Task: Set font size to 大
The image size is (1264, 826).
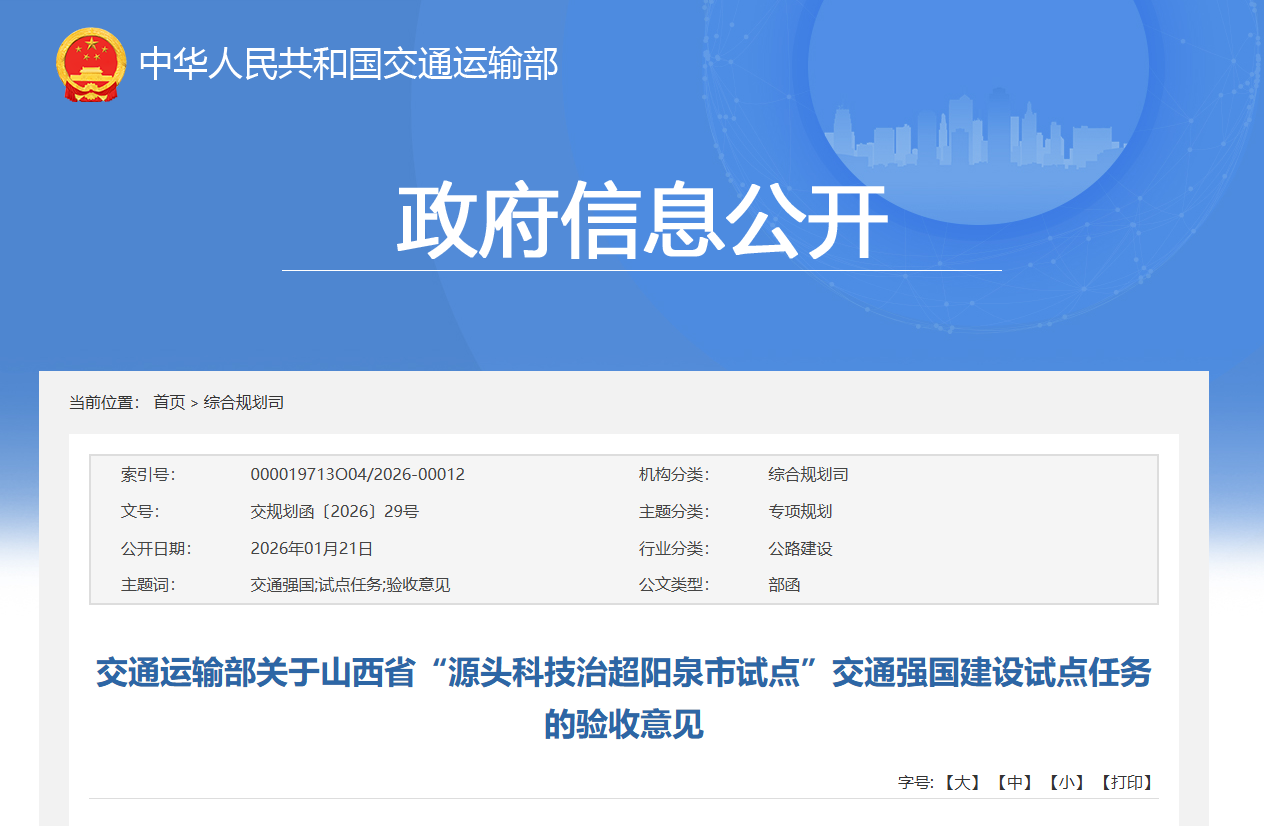Action: (963, 782)
